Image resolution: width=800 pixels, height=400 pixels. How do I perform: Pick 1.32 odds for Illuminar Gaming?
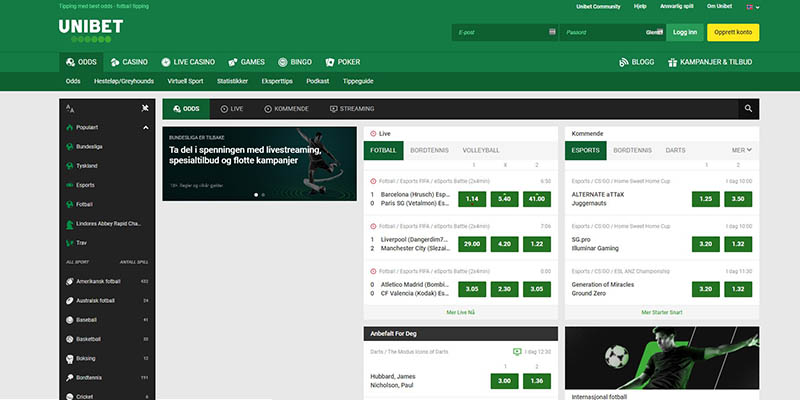tap(738, 244)
